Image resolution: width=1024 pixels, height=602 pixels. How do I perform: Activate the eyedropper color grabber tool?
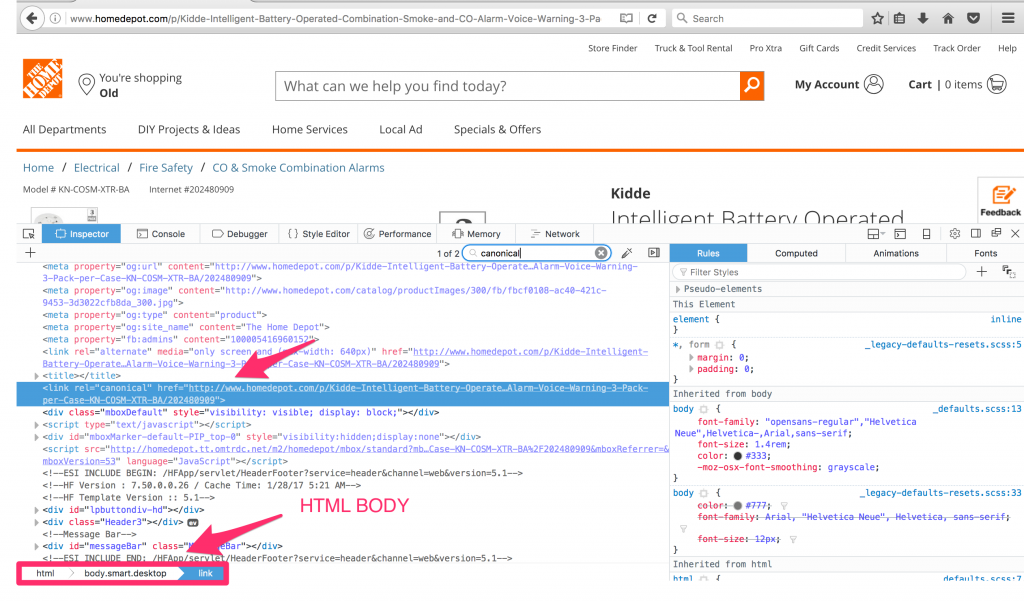(627, 253)
